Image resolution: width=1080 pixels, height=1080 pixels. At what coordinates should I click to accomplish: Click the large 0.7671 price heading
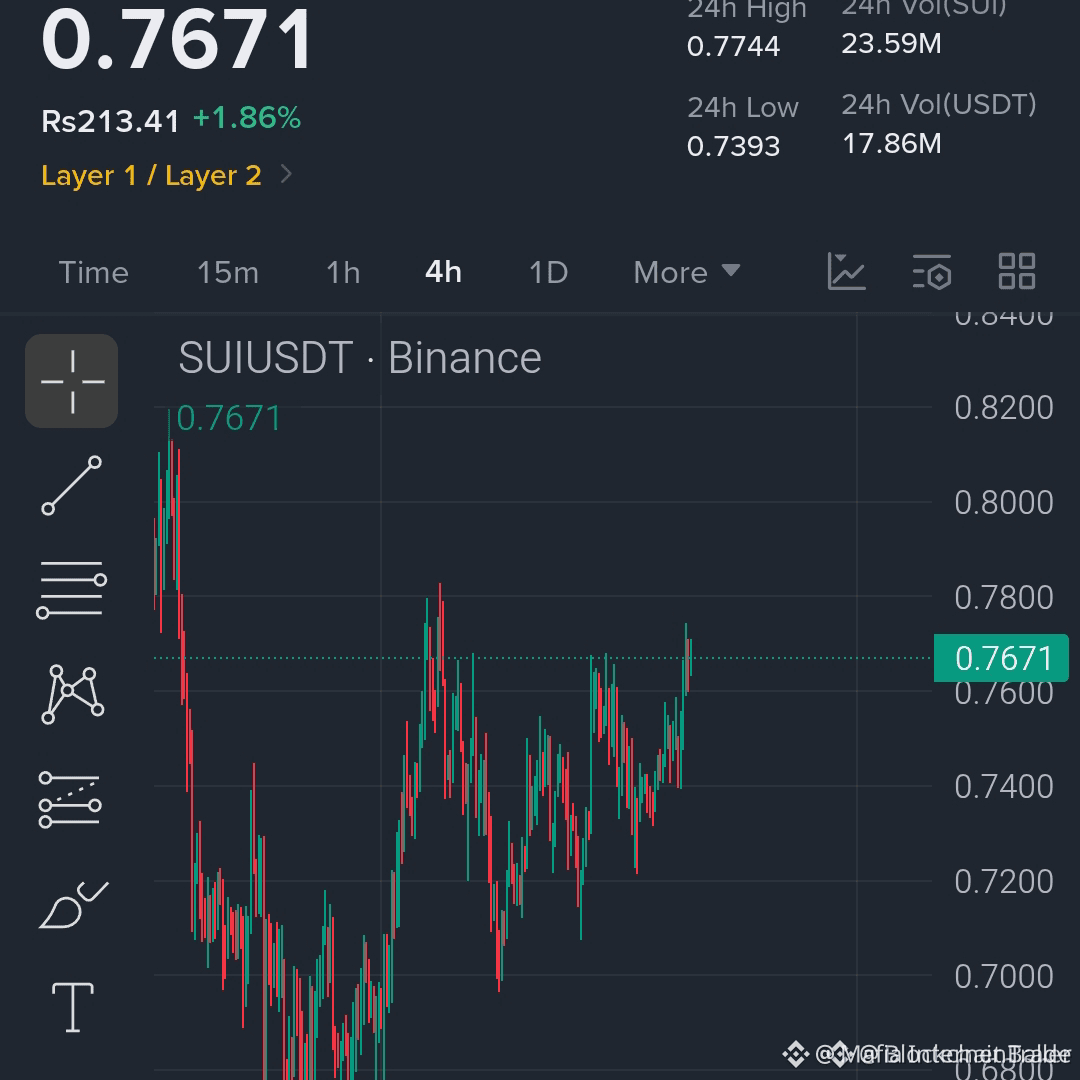[x=177, y=40]
